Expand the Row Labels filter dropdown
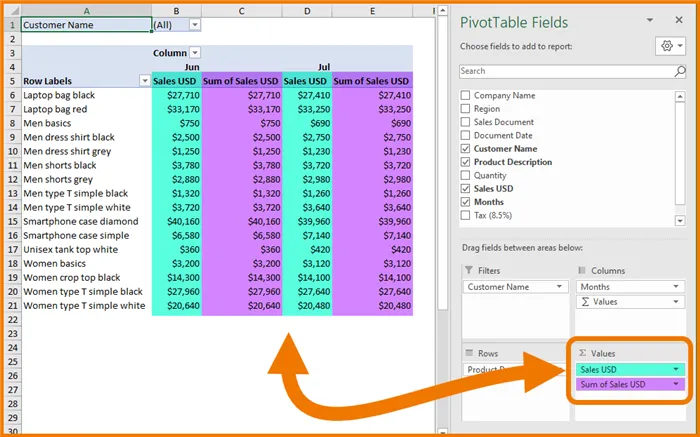The image size is (700, 437). (x=144, y=80)
